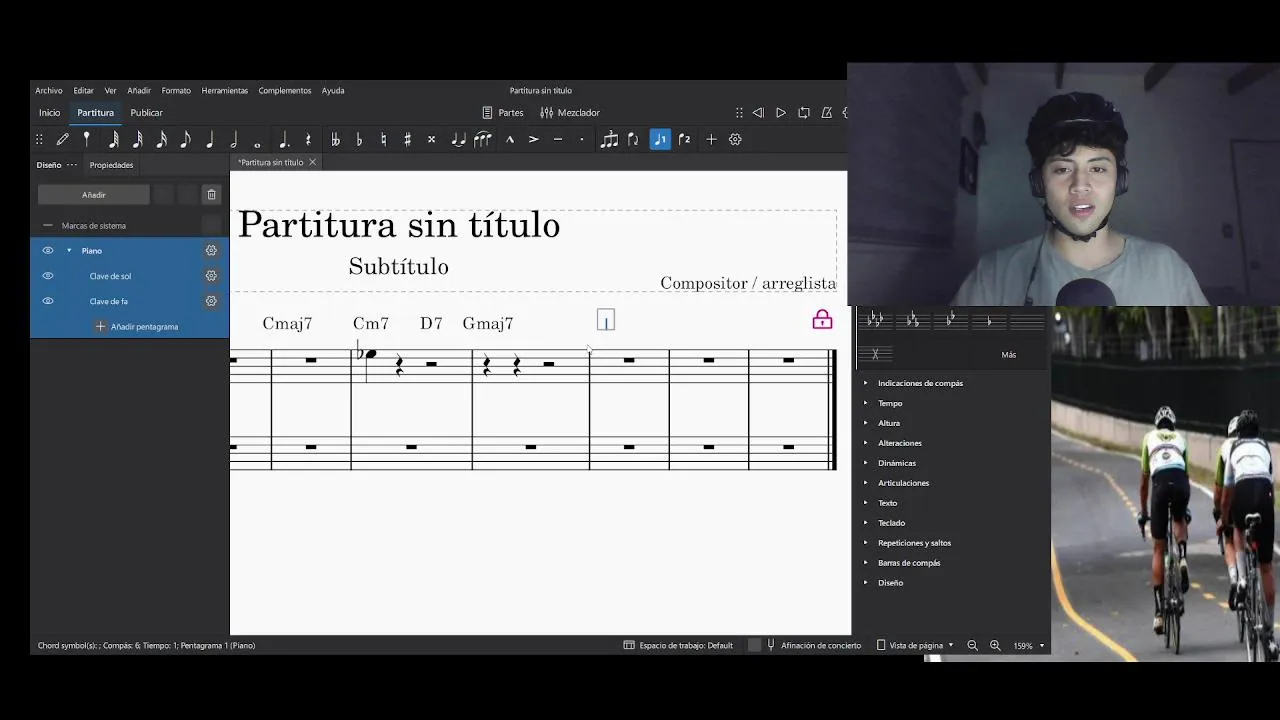This screenshot has width=1280, height=720.
Task: Zoom in the score view
Action: [995, 646]
